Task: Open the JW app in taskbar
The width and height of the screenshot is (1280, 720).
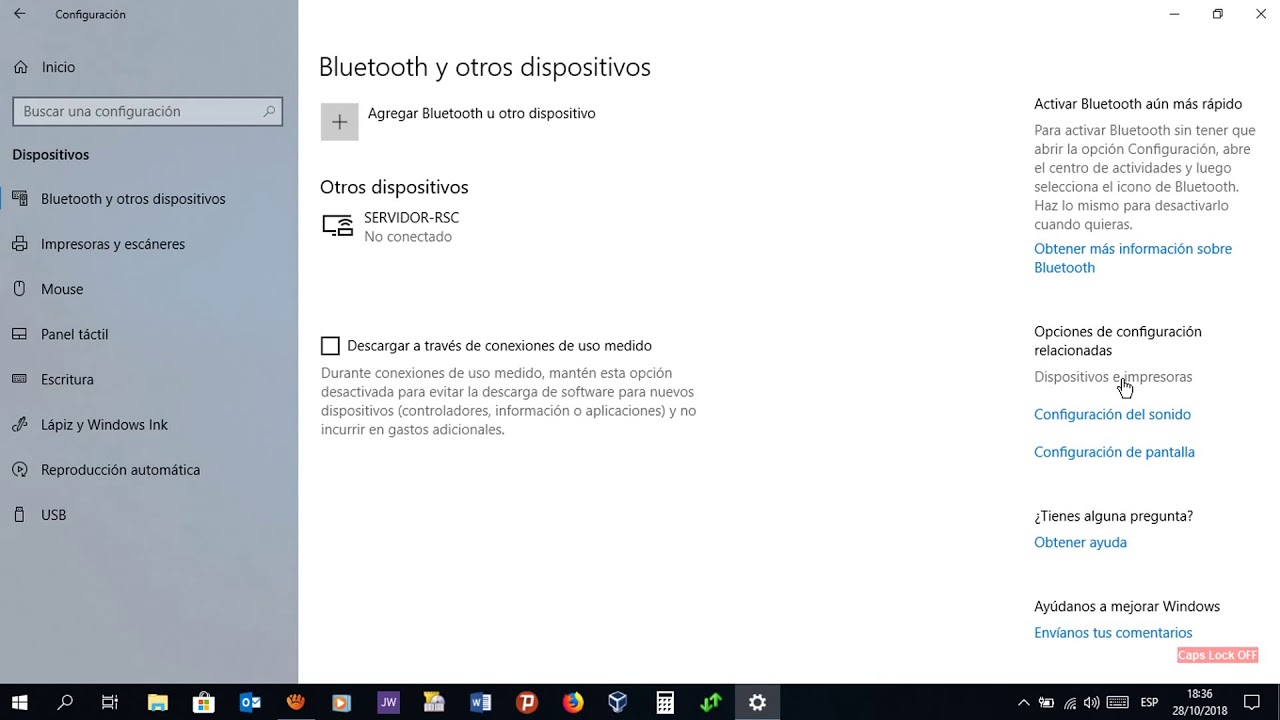Action: (388, 702)
